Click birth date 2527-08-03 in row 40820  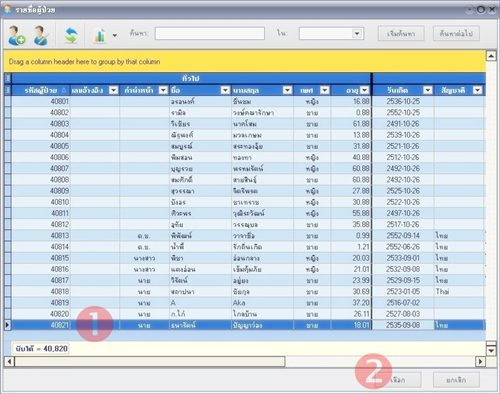(x=403, y=314)
